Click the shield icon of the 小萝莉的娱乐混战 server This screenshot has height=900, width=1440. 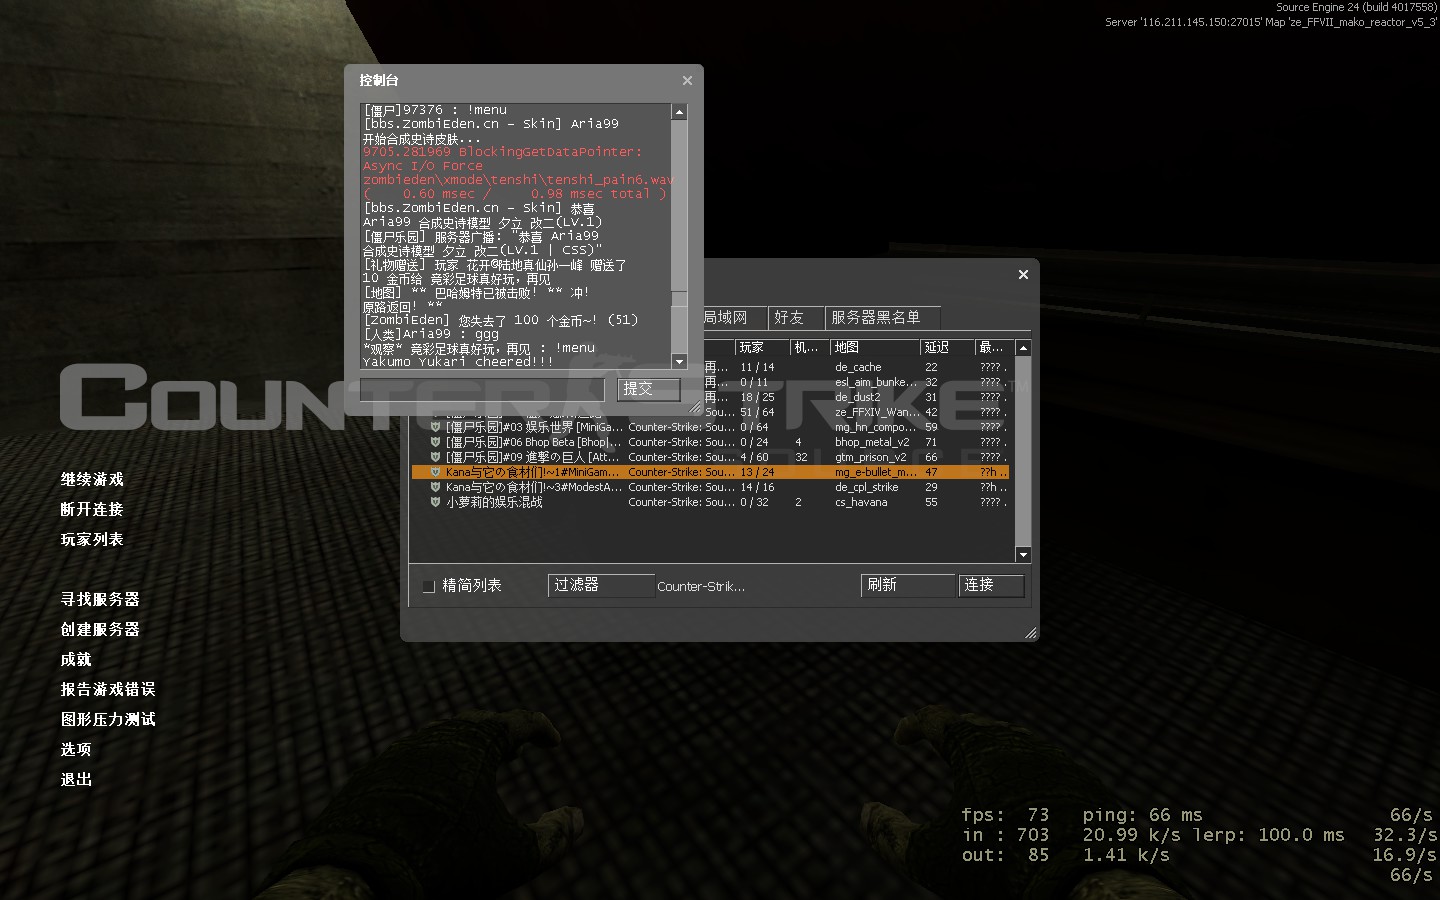435,502
